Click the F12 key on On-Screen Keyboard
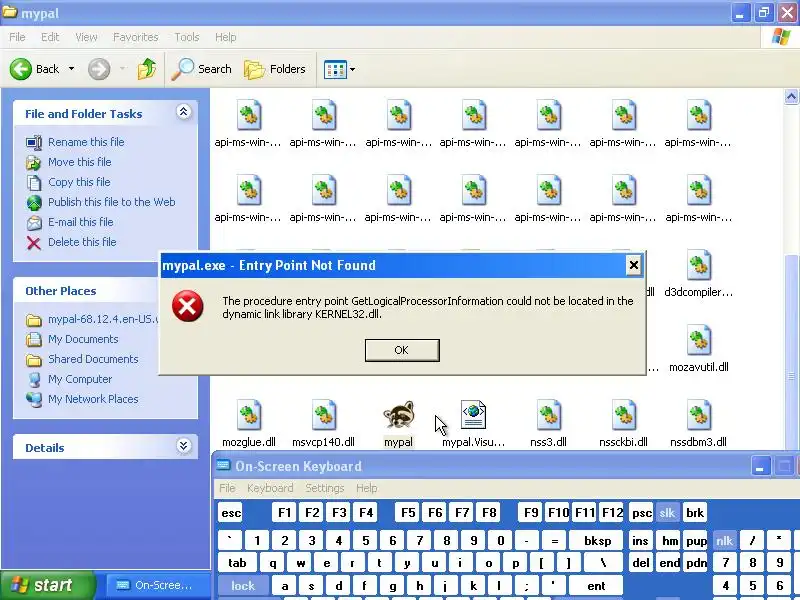800x600 pixels. 612,513
